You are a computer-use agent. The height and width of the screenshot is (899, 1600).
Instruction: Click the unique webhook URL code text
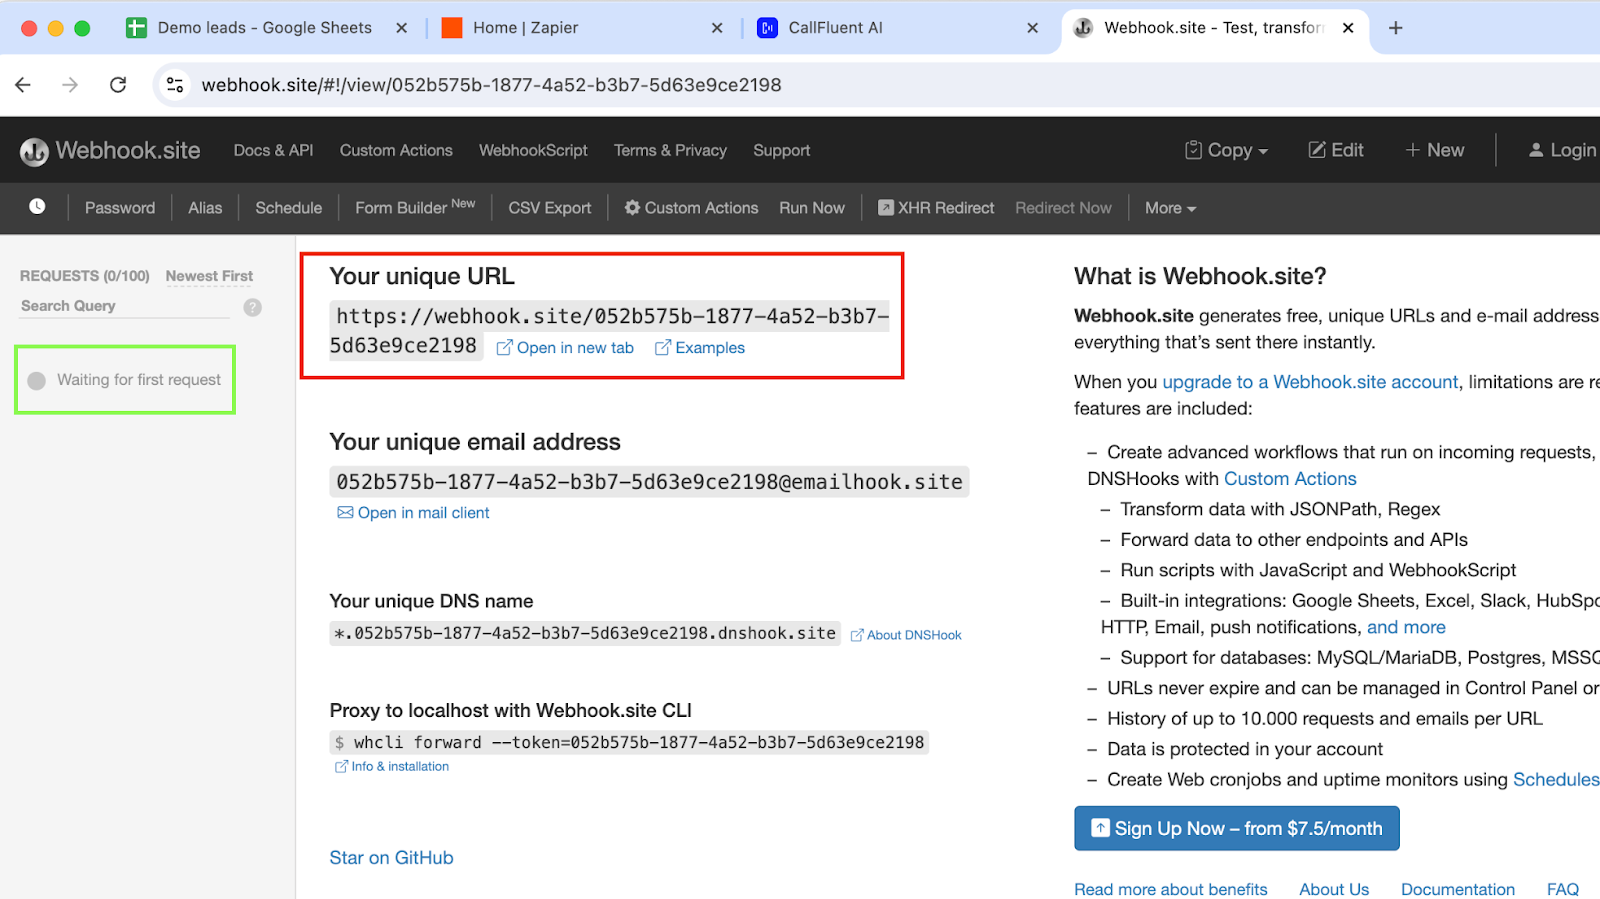click(609, 331)
